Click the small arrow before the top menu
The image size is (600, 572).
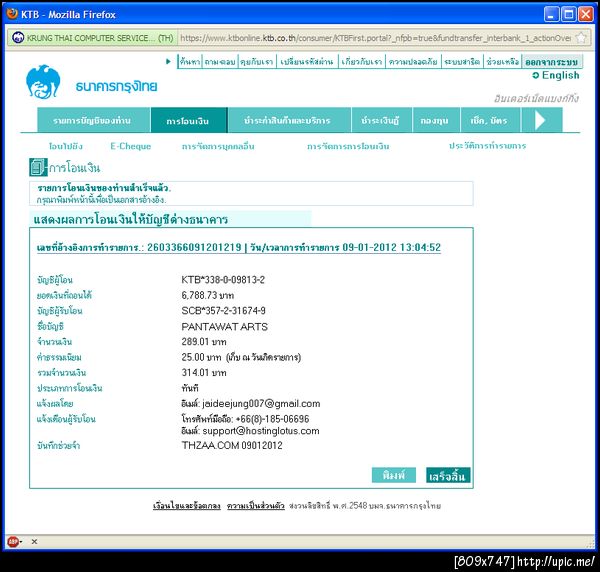coord(168,61)
